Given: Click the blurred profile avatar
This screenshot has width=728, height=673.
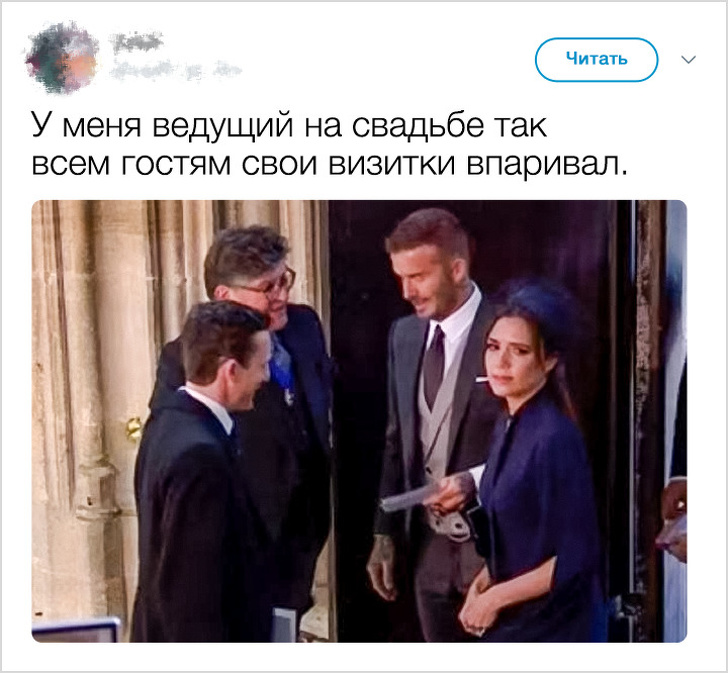Looking at the screenshot, I should tap(62, 58).
